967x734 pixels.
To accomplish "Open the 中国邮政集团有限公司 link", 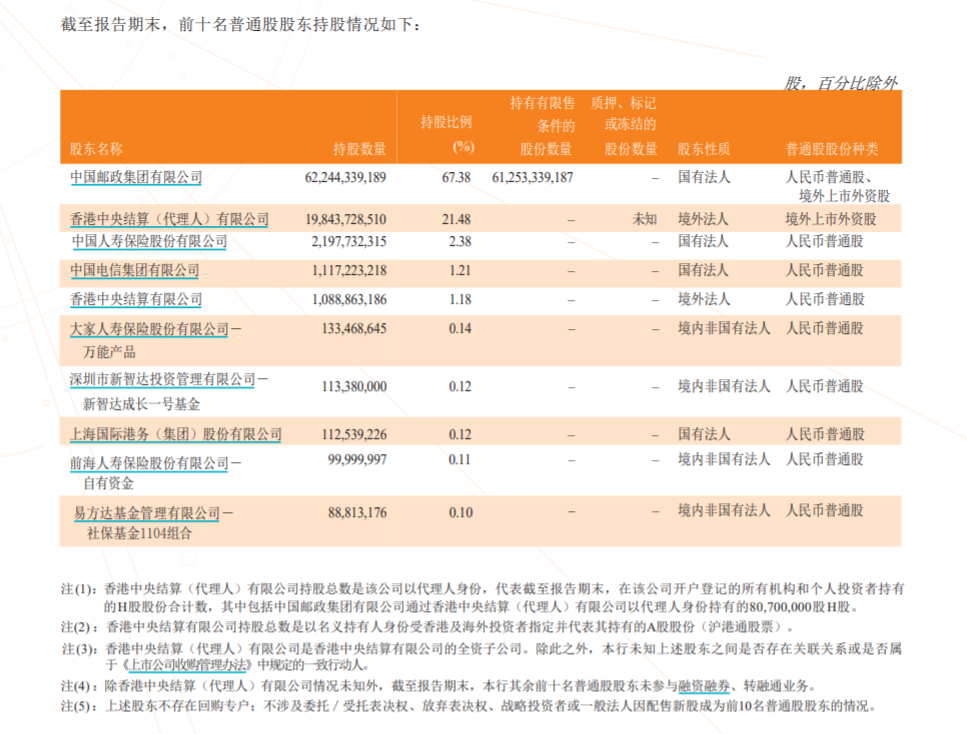I will point(136,178).
